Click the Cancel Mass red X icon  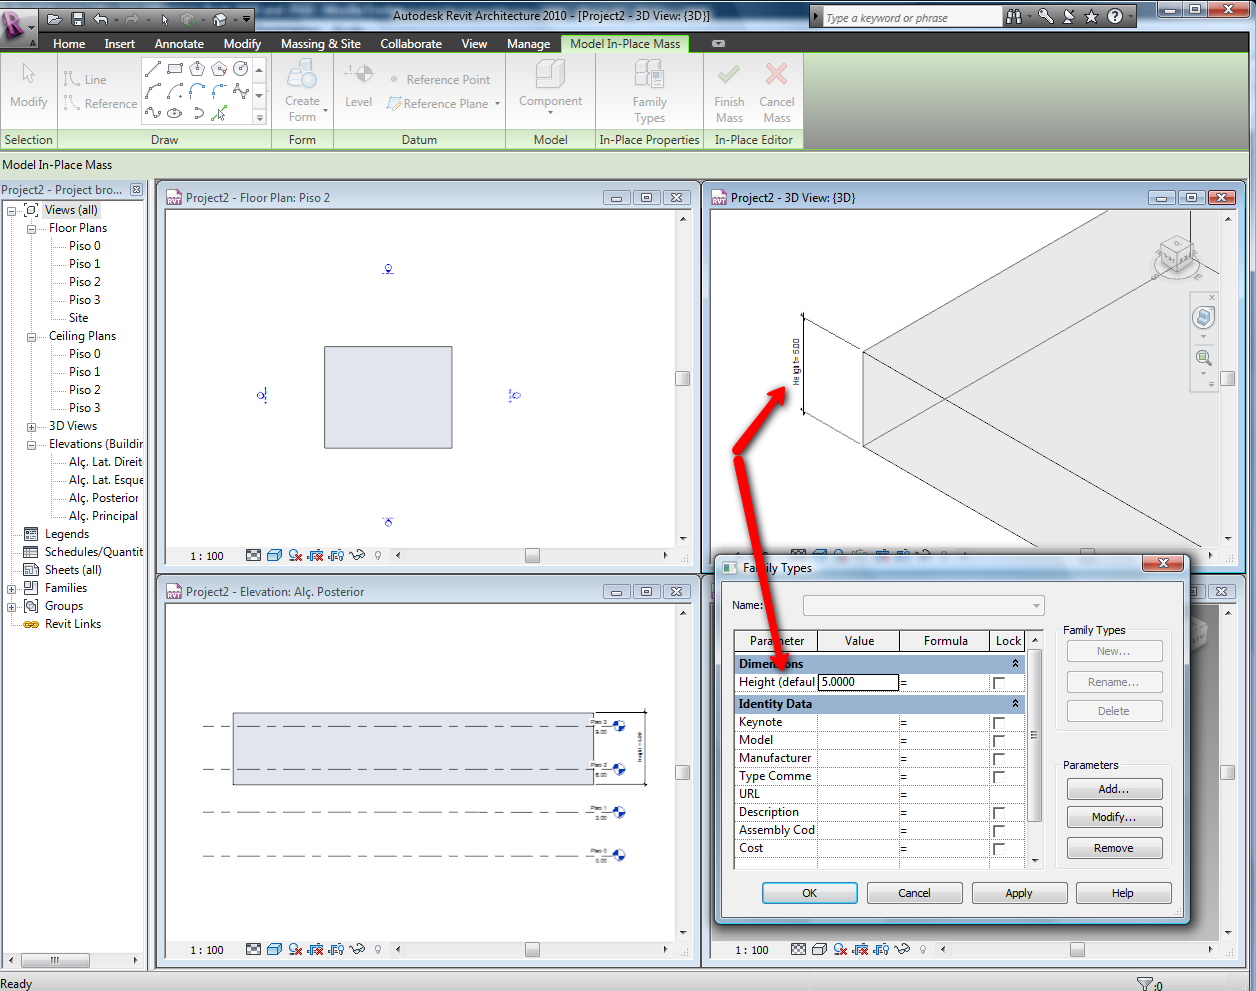(x=776, y=76)
